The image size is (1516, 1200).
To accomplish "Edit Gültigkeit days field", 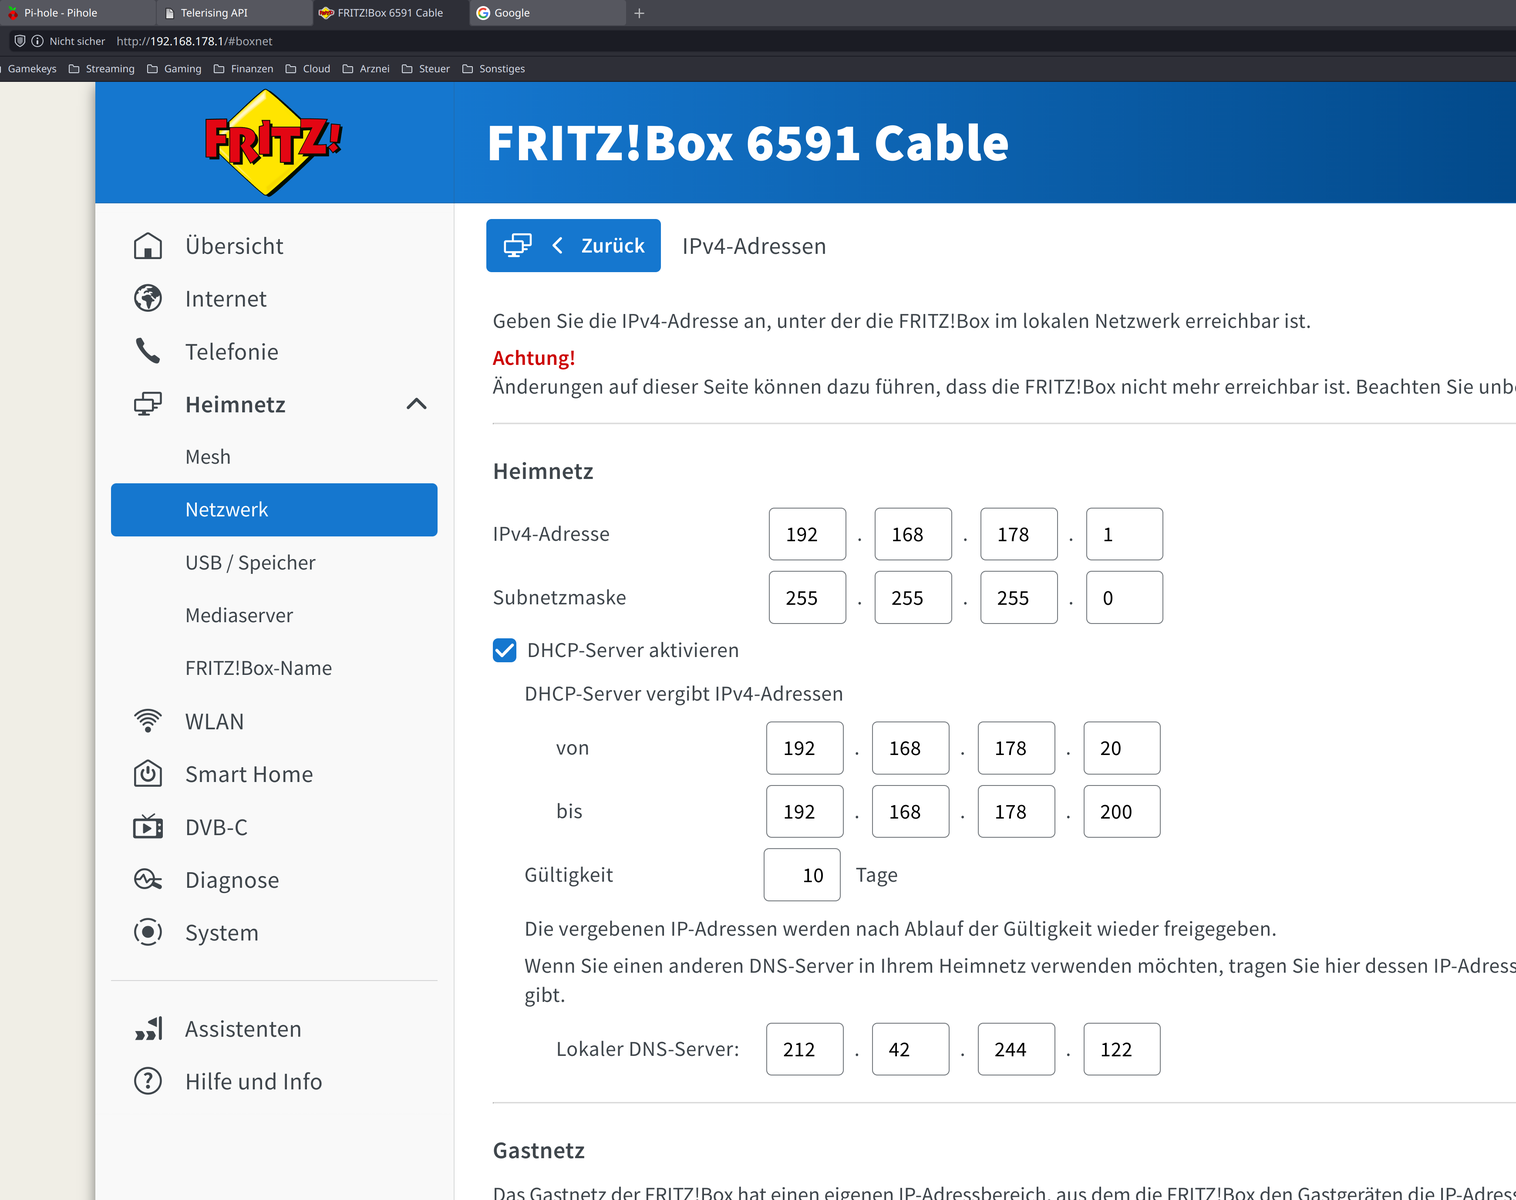I will tap(802, 875).
